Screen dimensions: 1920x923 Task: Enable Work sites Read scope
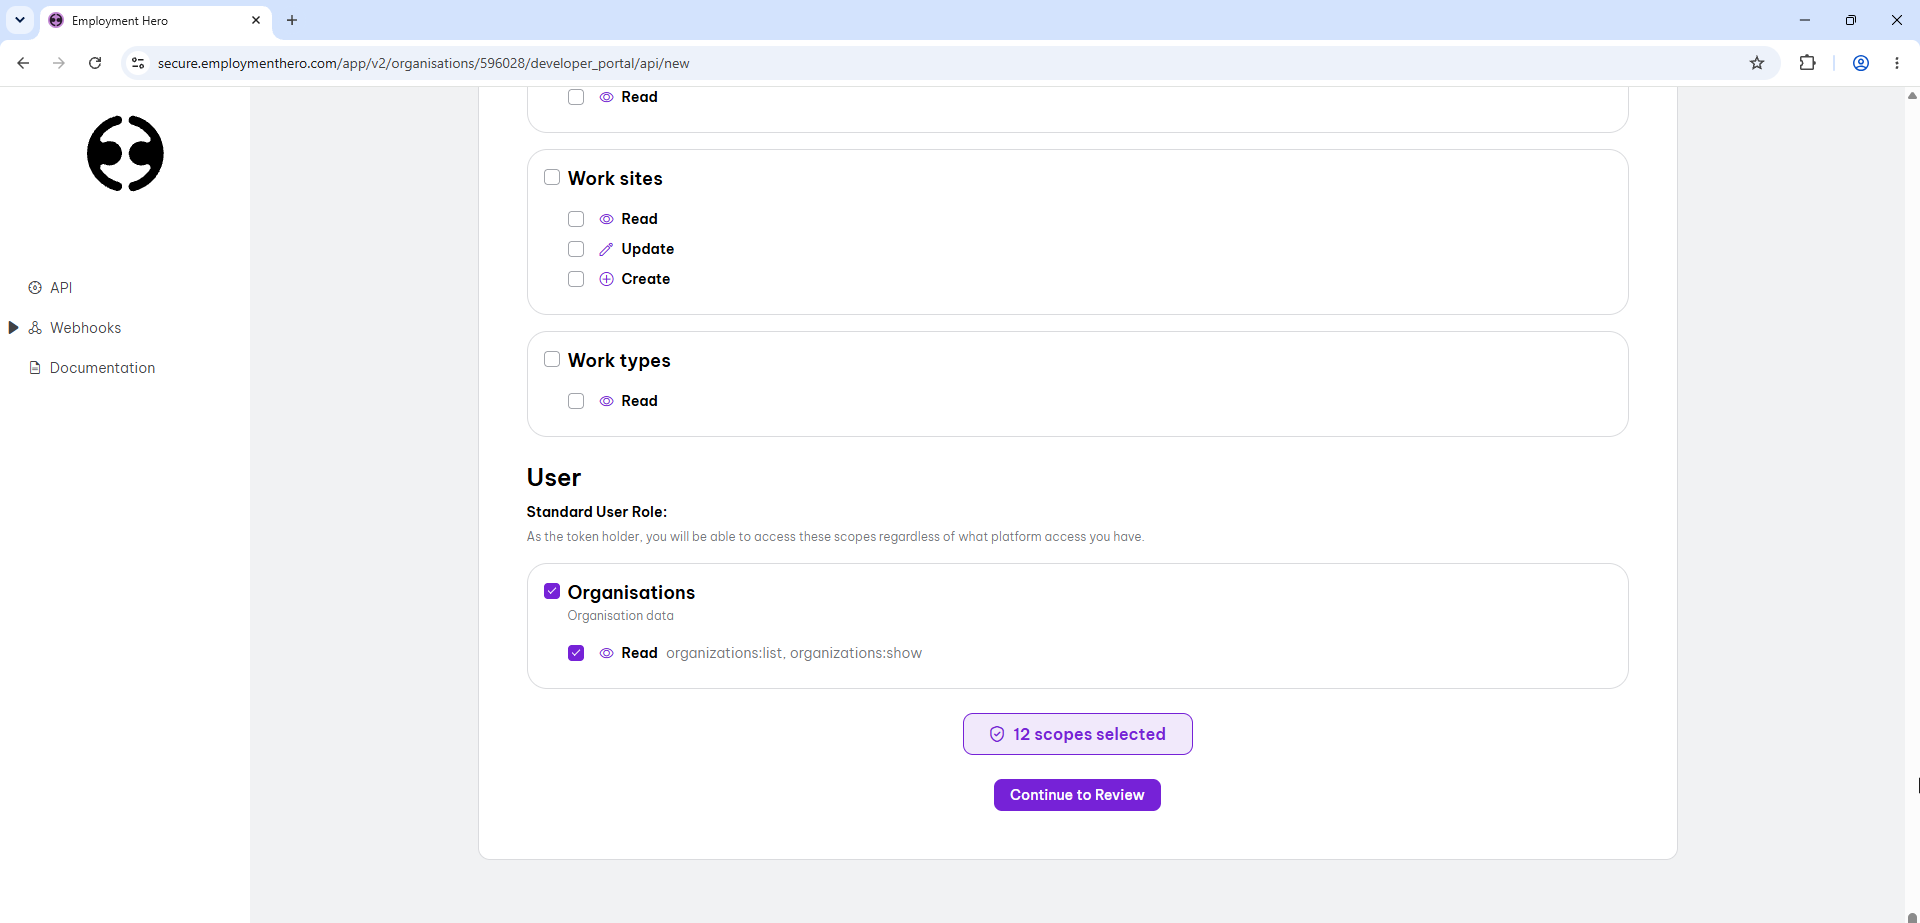(x=576, y=219)
